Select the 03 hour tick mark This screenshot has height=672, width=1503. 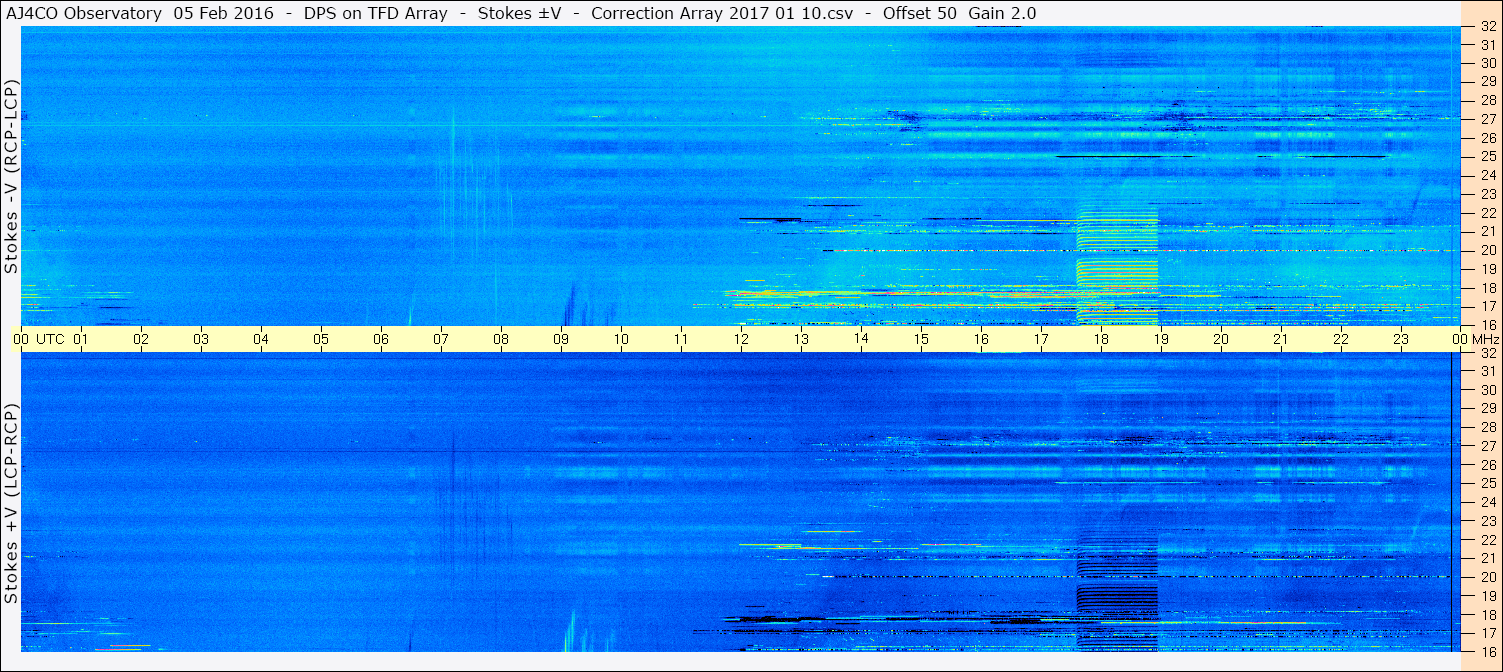click(x=201, y=340)
